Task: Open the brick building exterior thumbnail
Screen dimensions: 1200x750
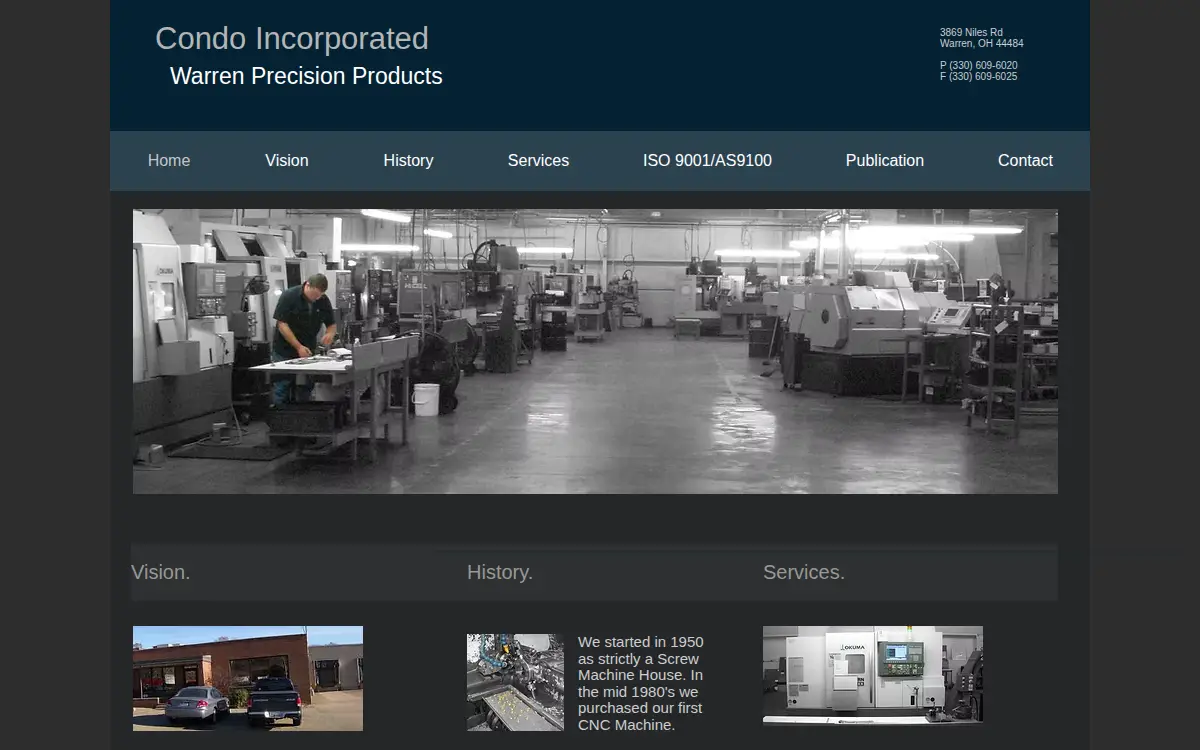Action: point(248,678)
